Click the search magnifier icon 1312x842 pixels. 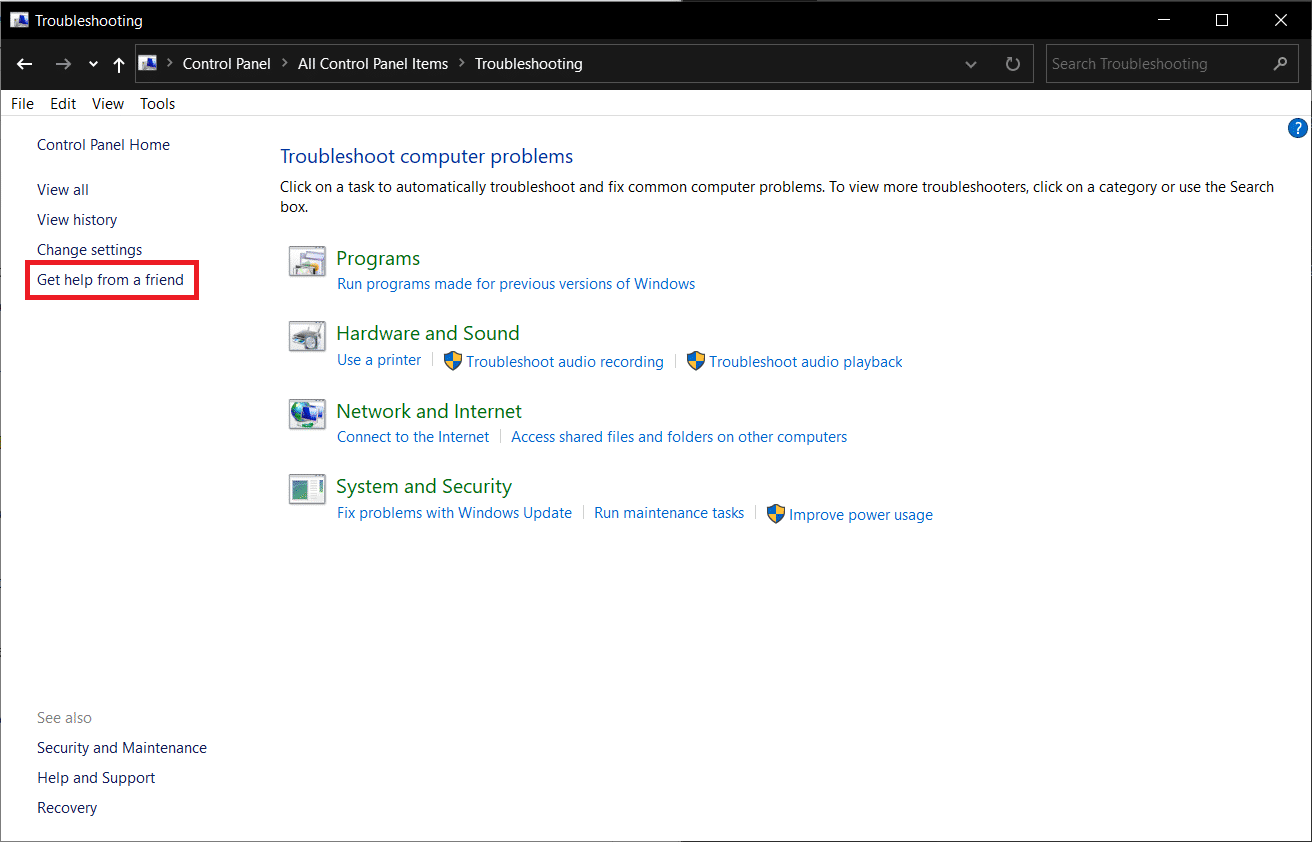(1280, 64)
